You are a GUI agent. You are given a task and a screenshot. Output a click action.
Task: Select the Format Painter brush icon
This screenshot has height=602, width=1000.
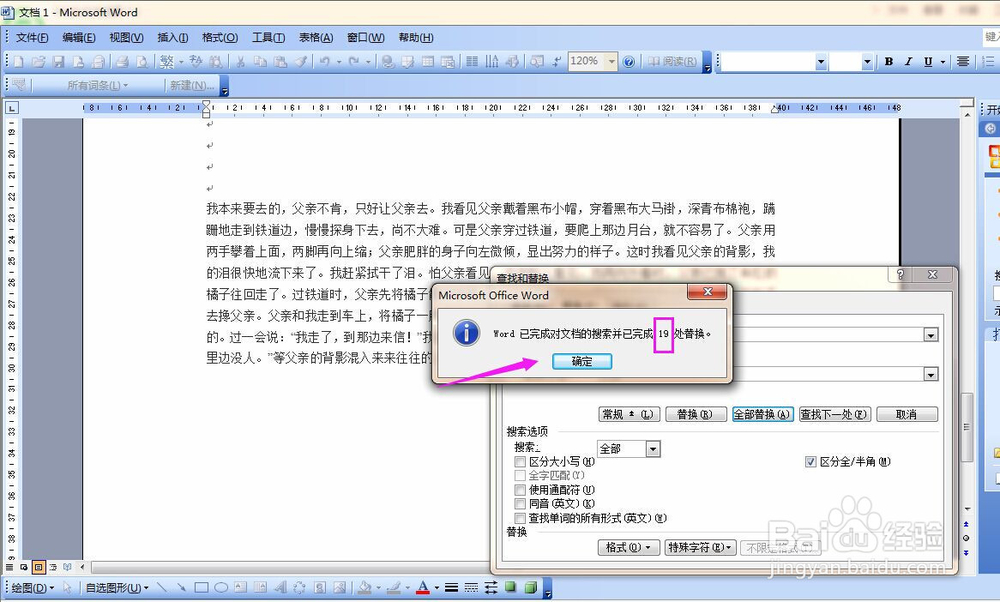click(300, 62)
